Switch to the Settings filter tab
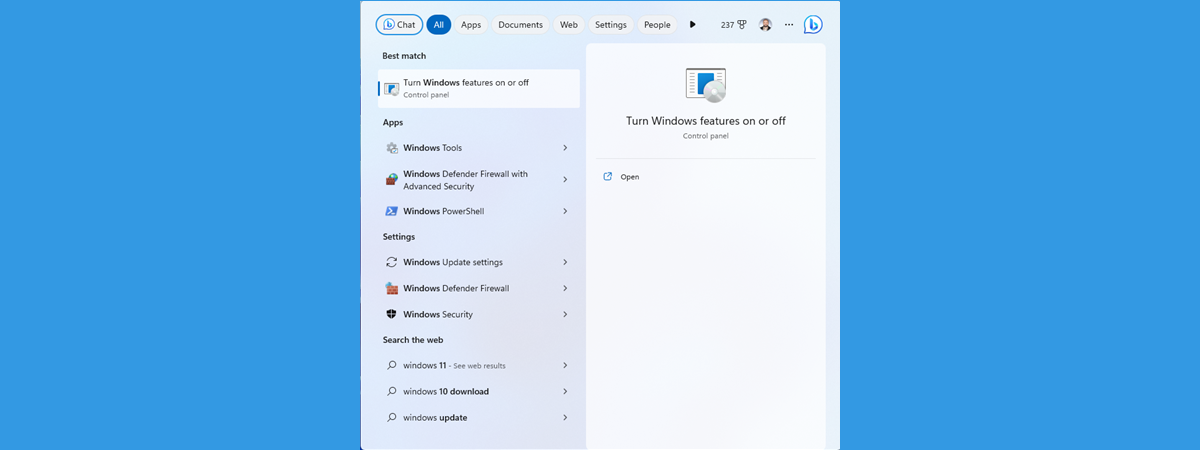 pyautogui.click(x=611, y=25)
